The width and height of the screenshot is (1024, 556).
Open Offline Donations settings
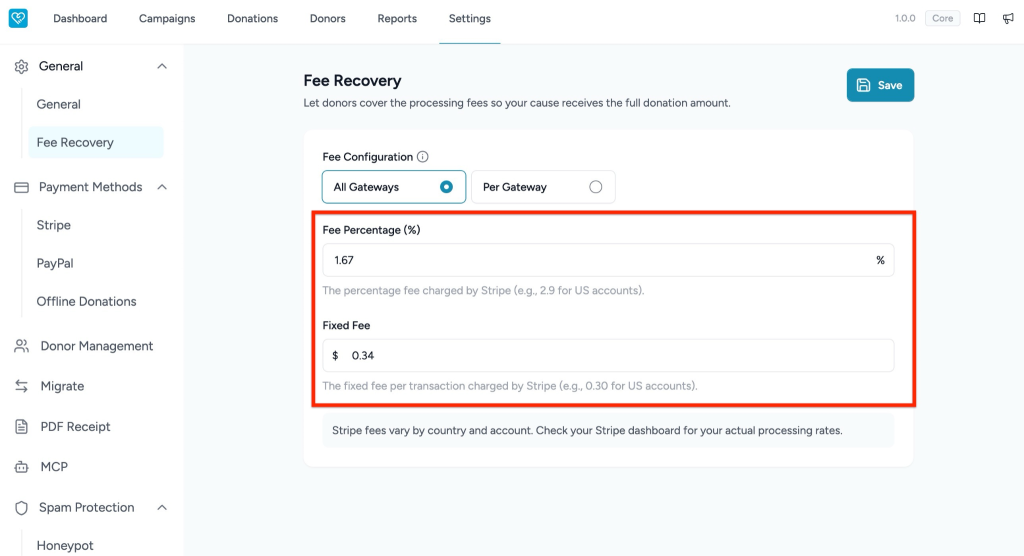point(86,302)
